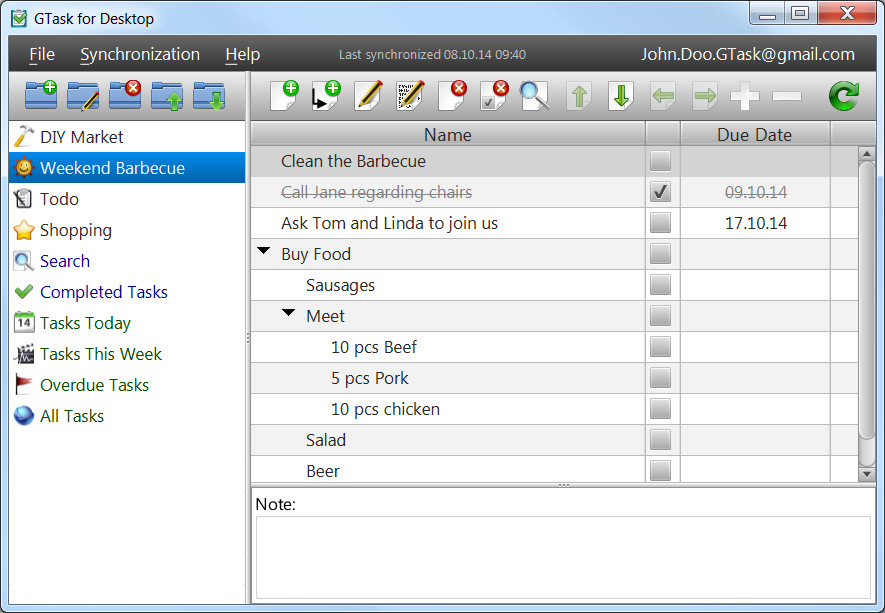Select the Beer task name
This screenshot has width=885, height=613.
coord(323,471)
